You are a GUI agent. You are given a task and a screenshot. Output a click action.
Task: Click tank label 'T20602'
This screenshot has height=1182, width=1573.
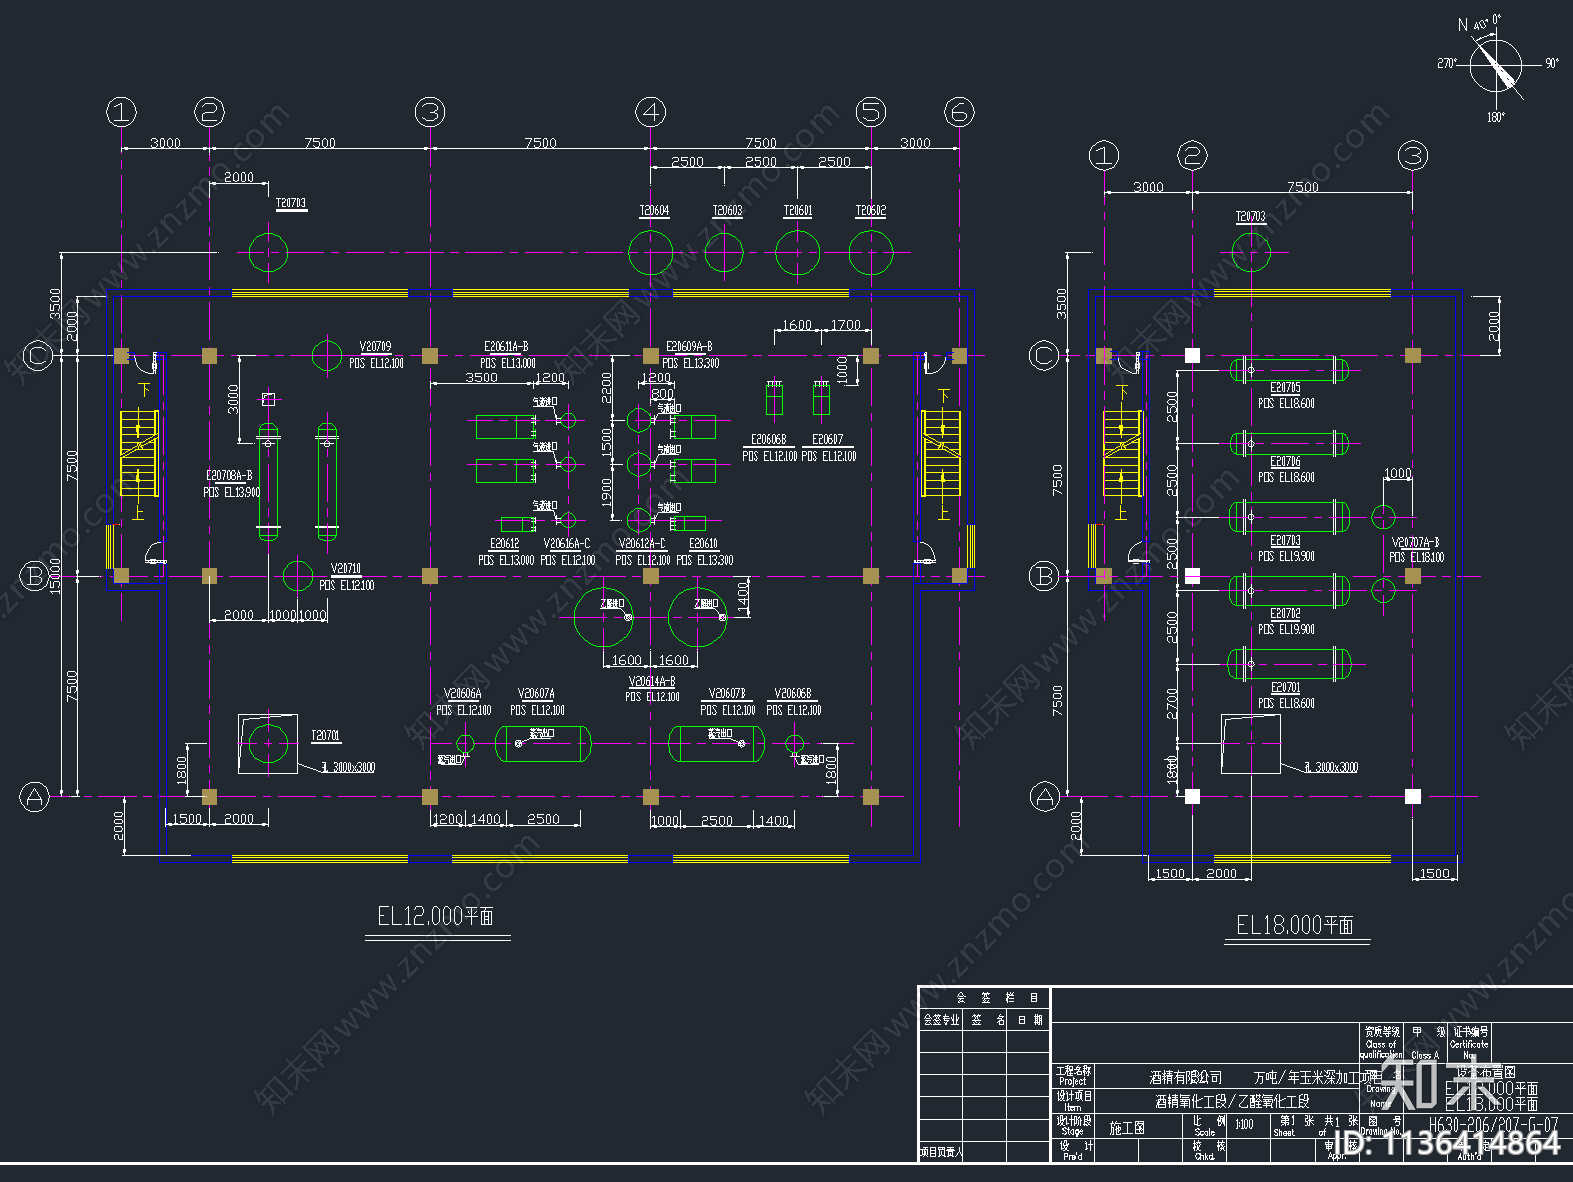pos(870,211)
